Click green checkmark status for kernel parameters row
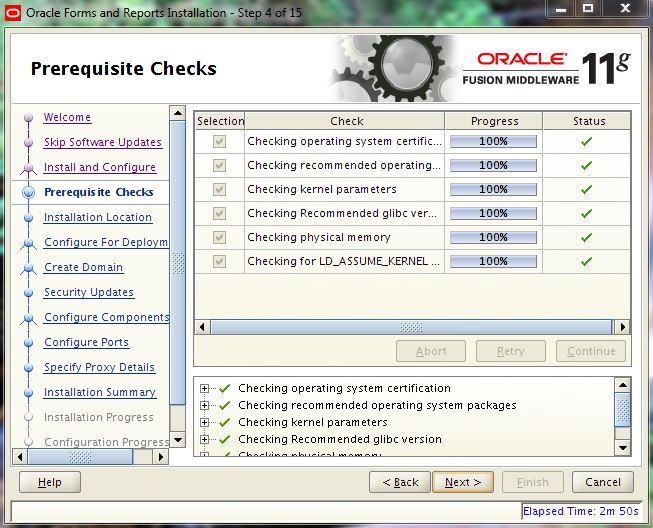The height and width of the screenshot is (528, 653). click(587, 190)
